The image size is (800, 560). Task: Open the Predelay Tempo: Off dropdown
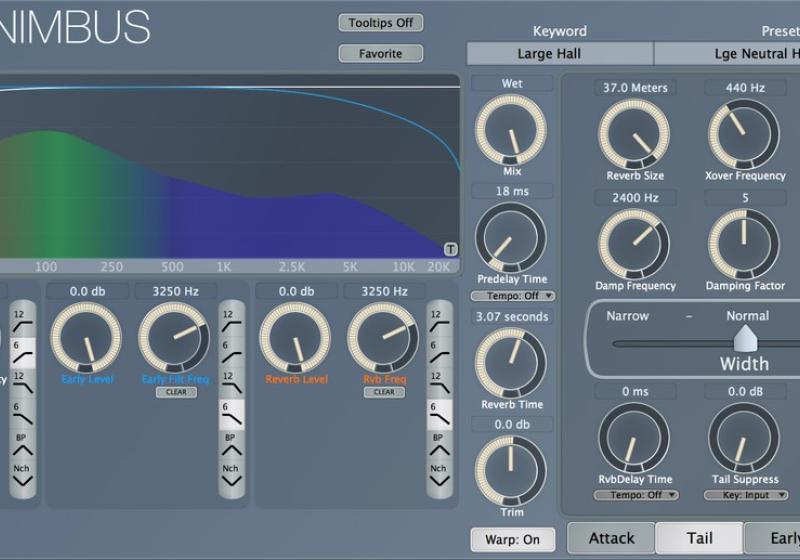click(x=512, y=296)
